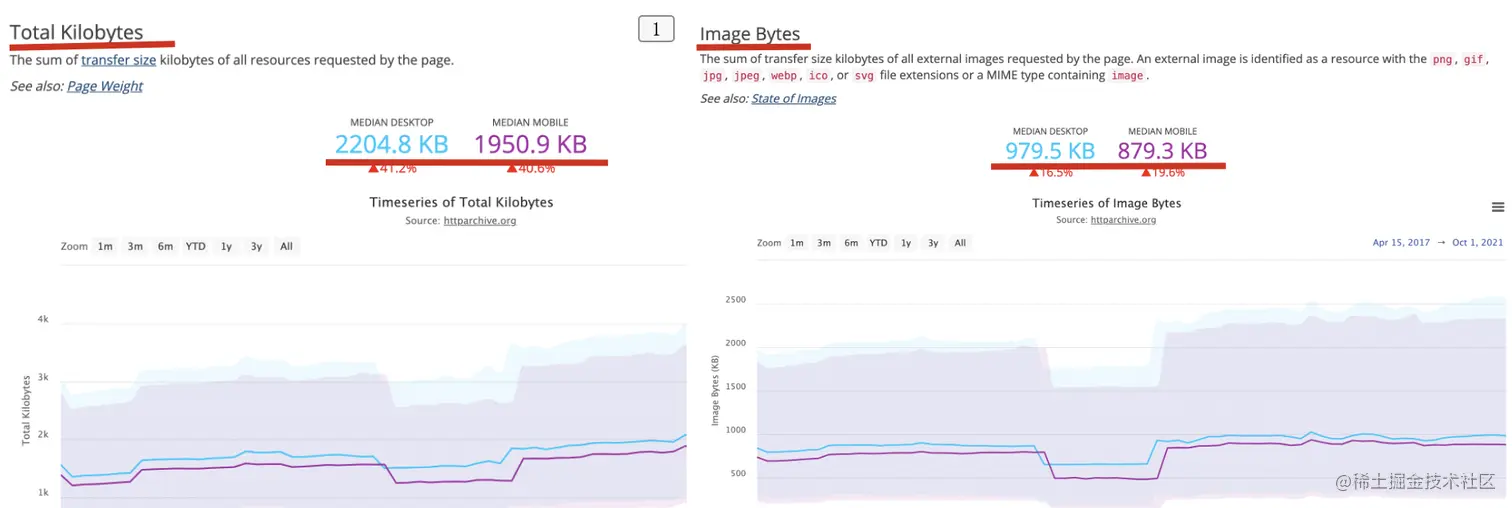Select YTD zoom on Image Bytes chart
This screenshot has width=1512, height=508.
878,243
